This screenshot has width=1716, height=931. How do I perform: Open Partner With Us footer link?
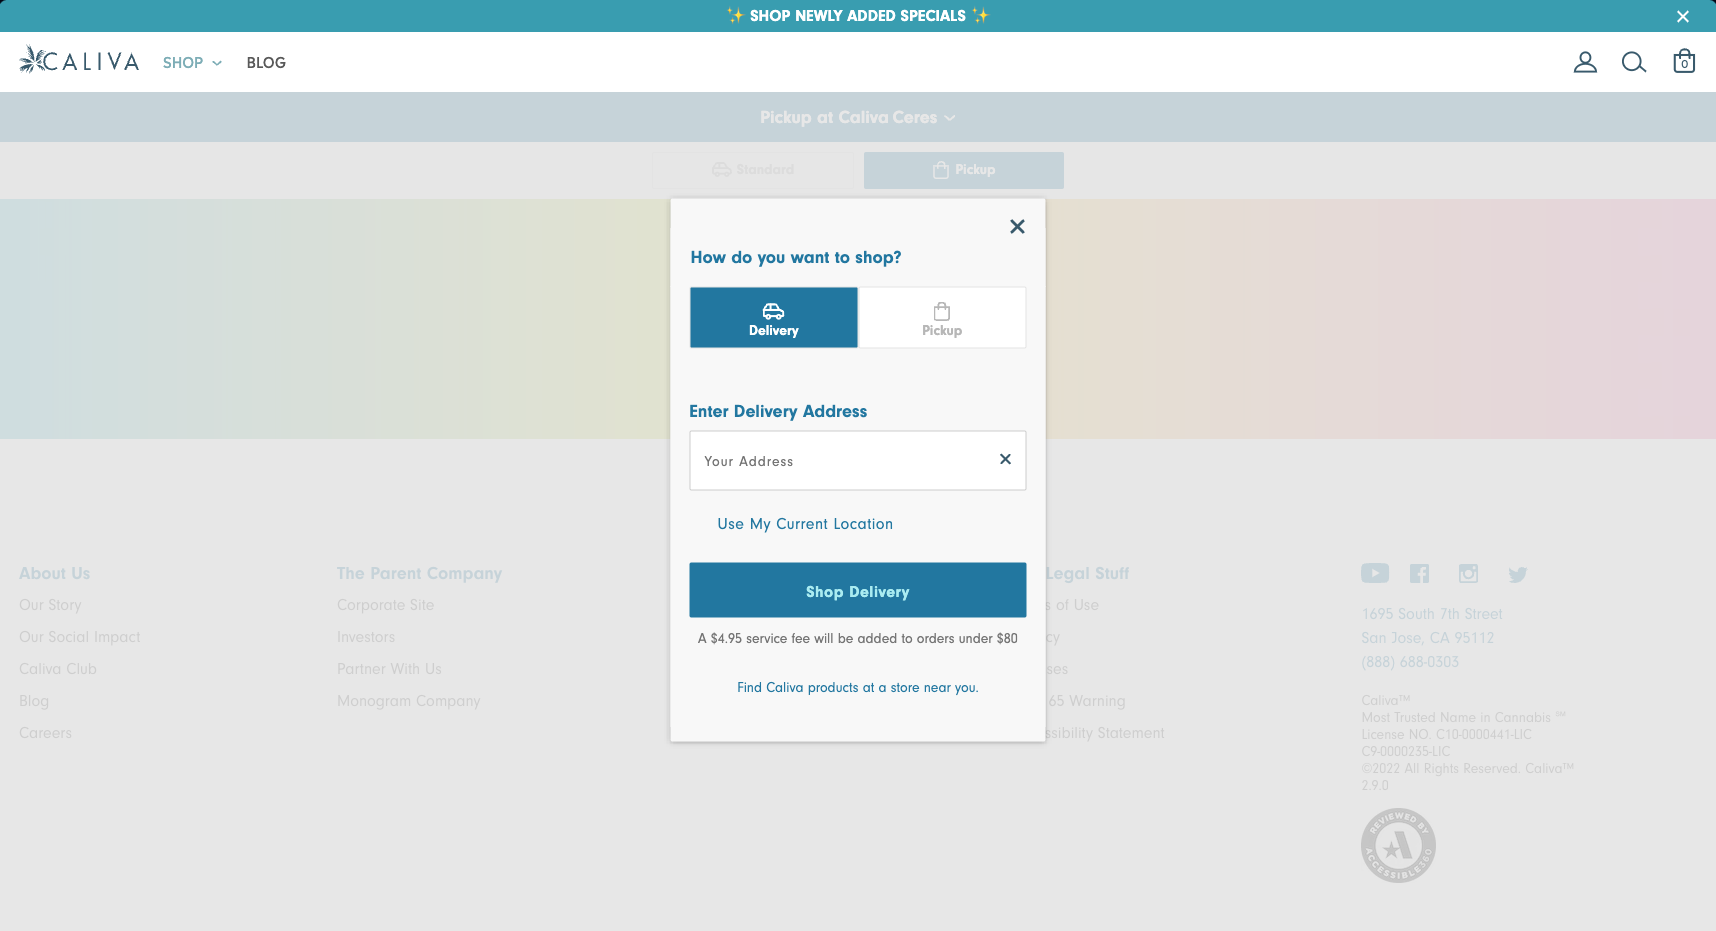point(389,669)
